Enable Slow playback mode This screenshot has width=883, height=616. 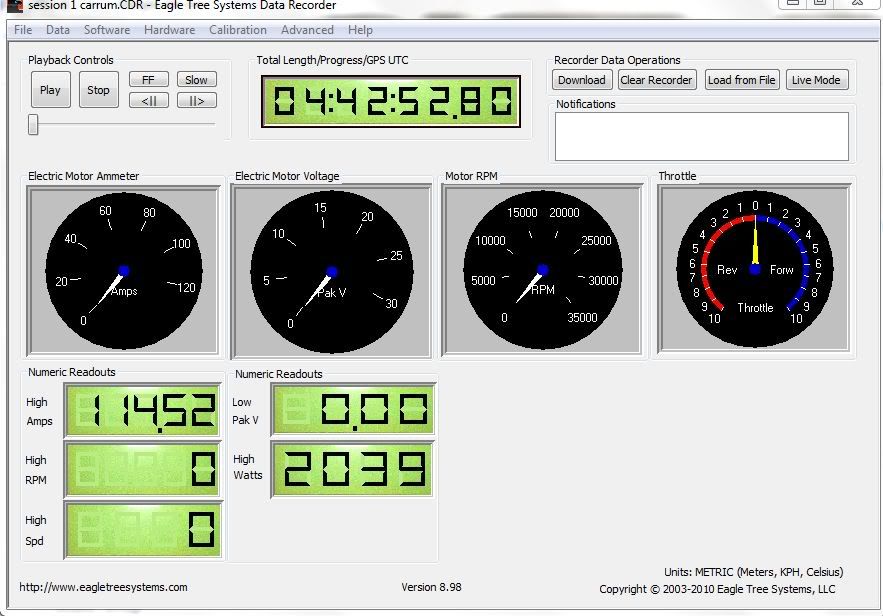pos(196,80)
